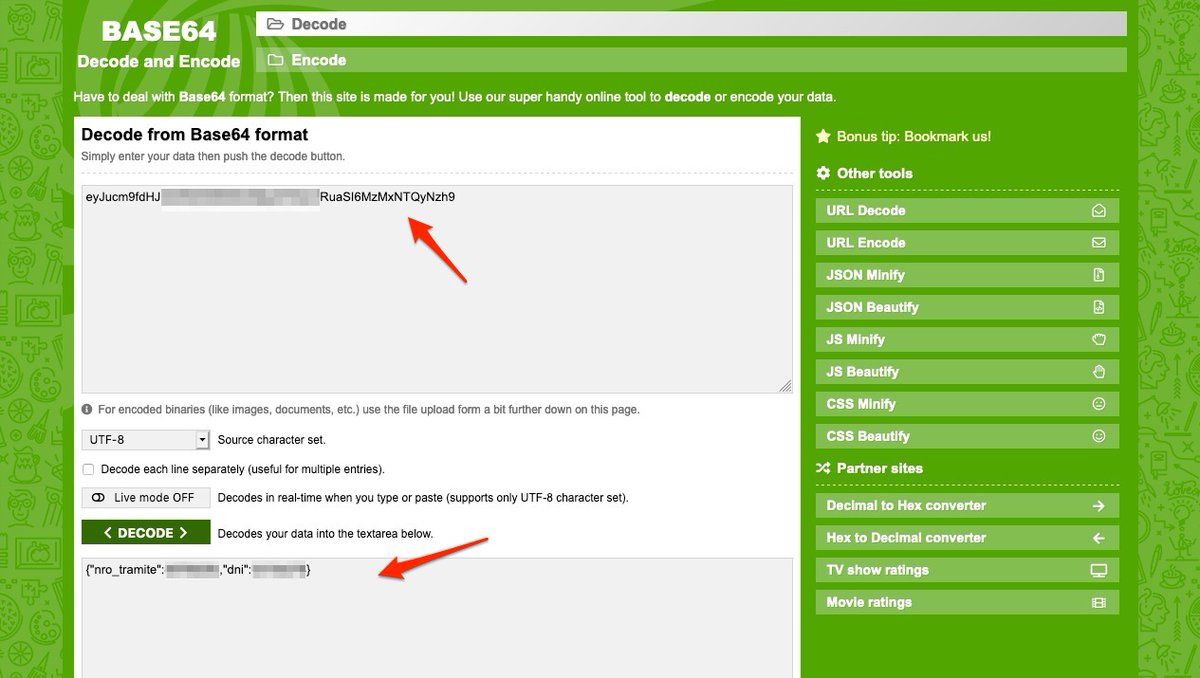The width and height of the screenshot is (1200, 678).
Task: Click the hand icon on JS Minify
Action: pos(1099,340)
